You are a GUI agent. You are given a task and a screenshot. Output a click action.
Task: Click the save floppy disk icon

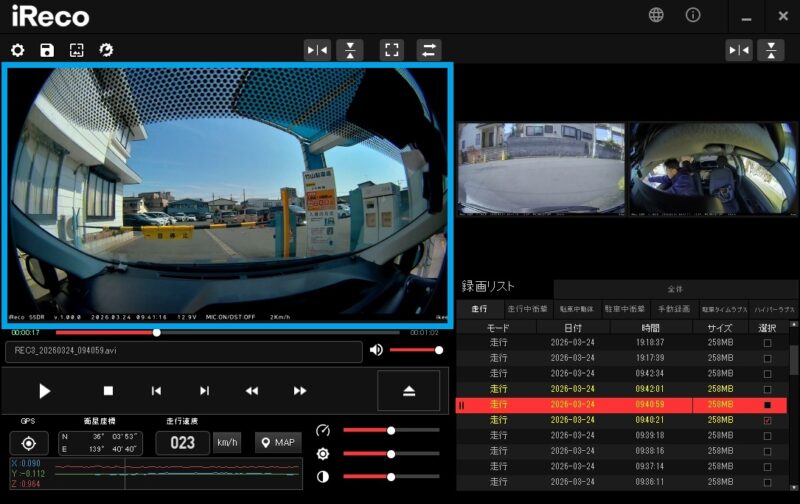(x=47, y=50)
